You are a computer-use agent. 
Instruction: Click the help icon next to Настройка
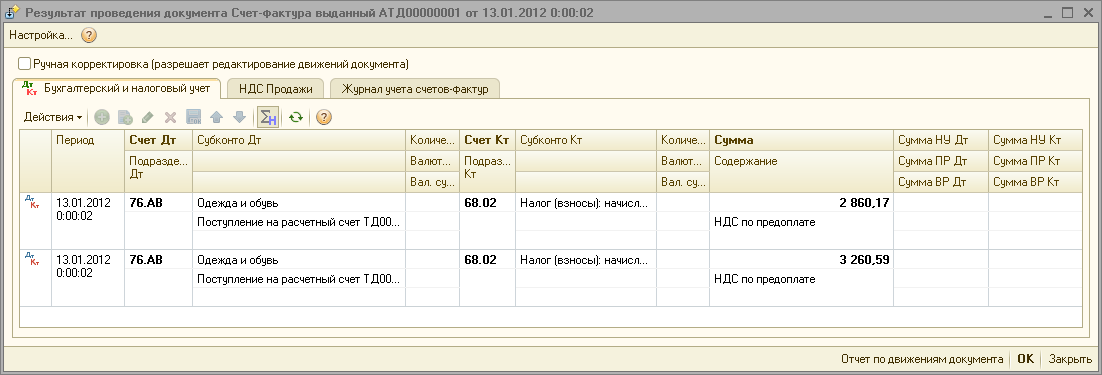click(x=89, y=35)
